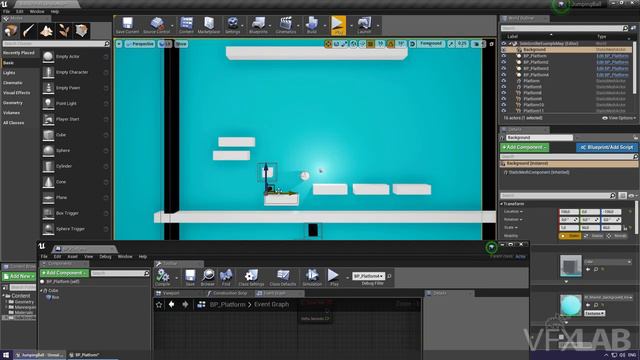Select Volumes category in Place panel
Viewport: 640px width, 360px height.
point(11,113)
